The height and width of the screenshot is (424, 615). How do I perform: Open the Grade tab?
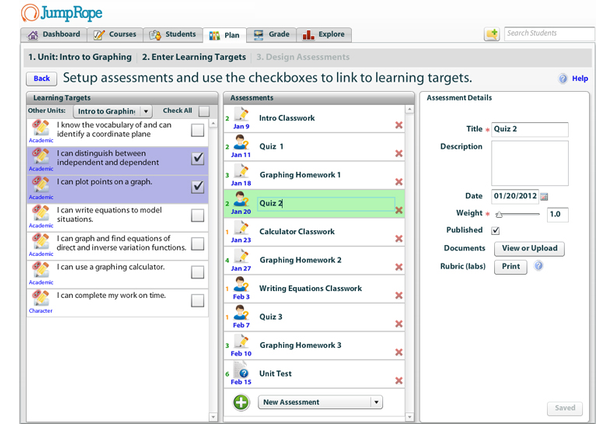click(271, 35)
